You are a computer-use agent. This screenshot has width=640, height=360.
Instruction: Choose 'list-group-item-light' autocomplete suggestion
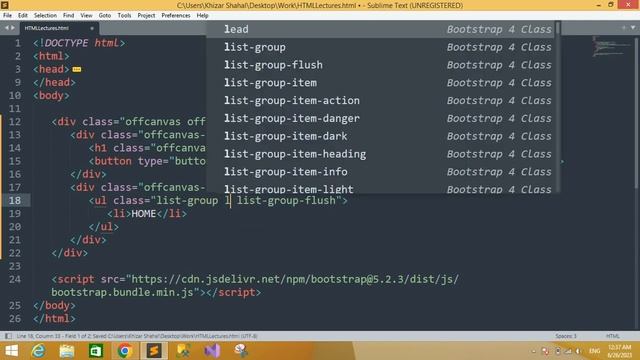coord(380,188)
